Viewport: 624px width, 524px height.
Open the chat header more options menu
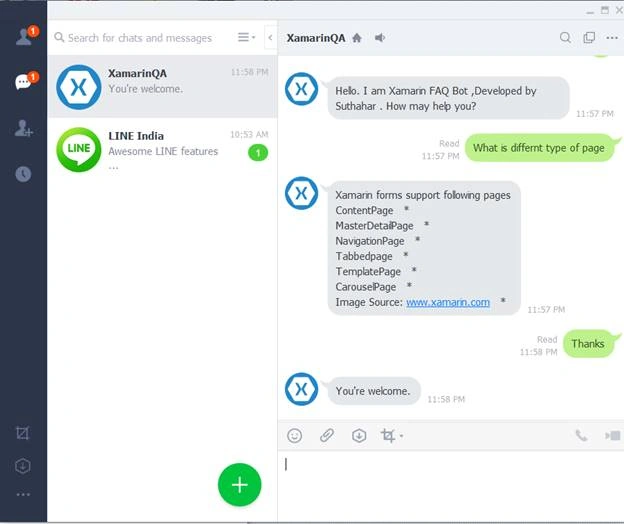click(612, 38)
